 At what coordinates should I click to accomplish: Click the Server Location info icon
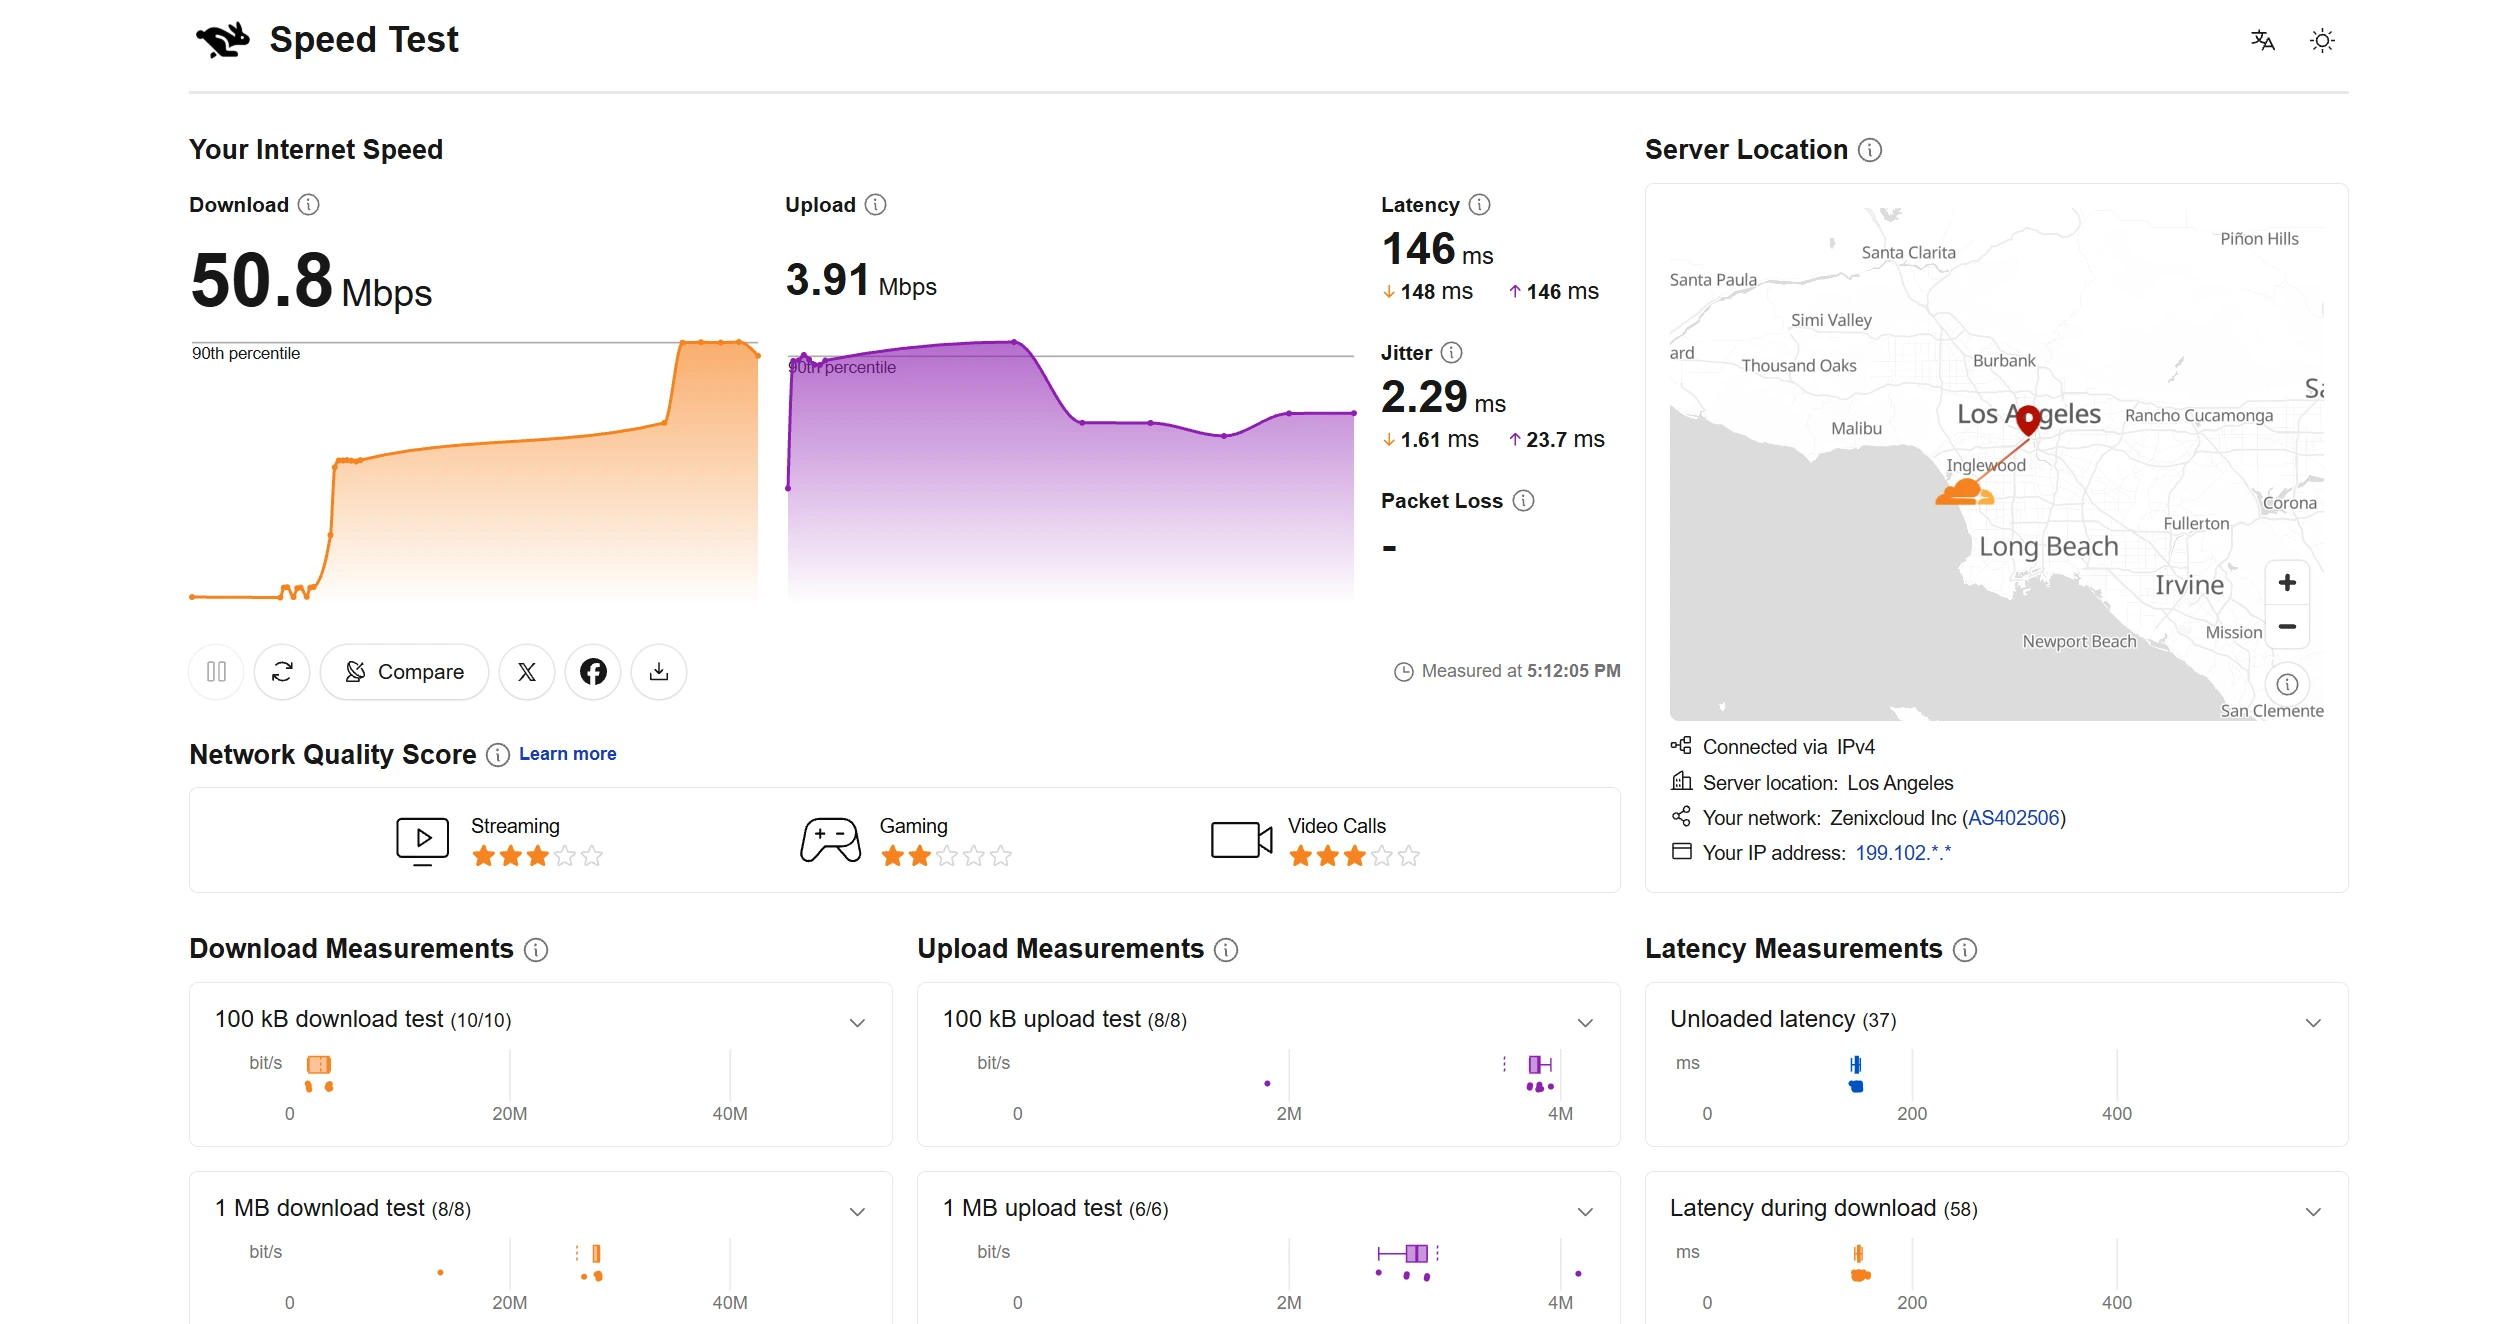click(1870, 150)
